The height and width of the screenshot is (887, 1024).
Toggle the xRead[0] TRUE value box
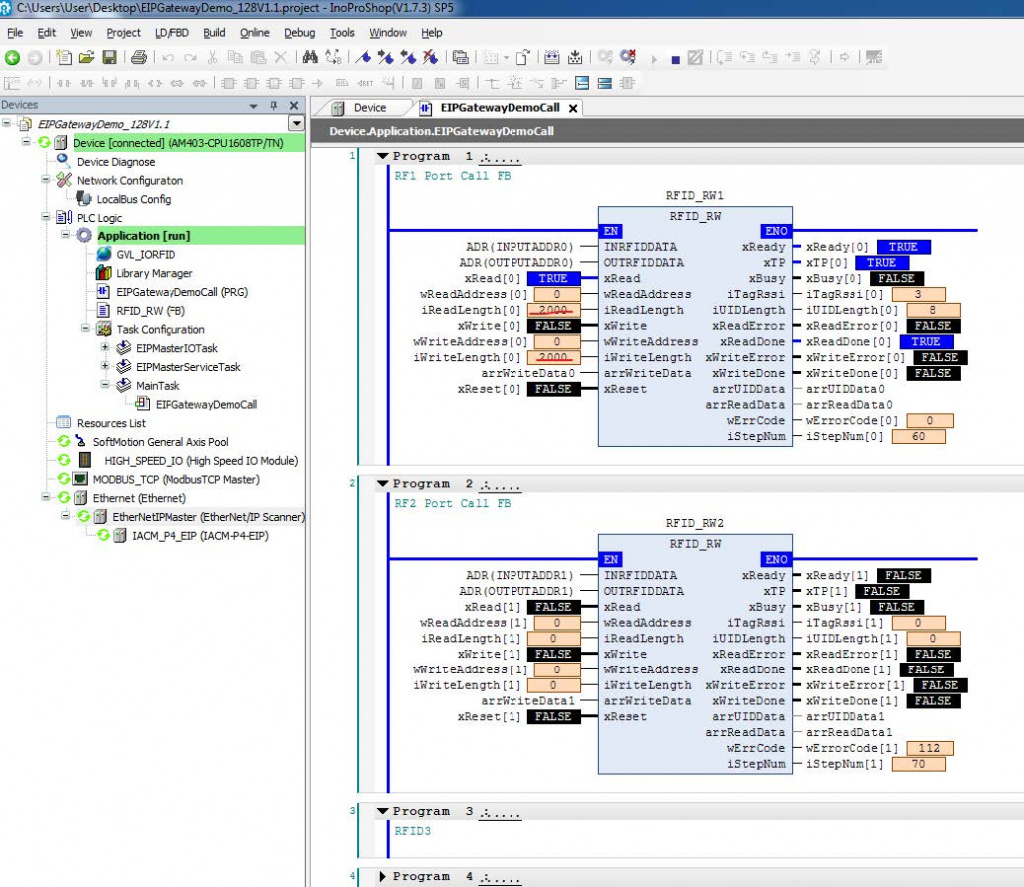click(553, 278)
